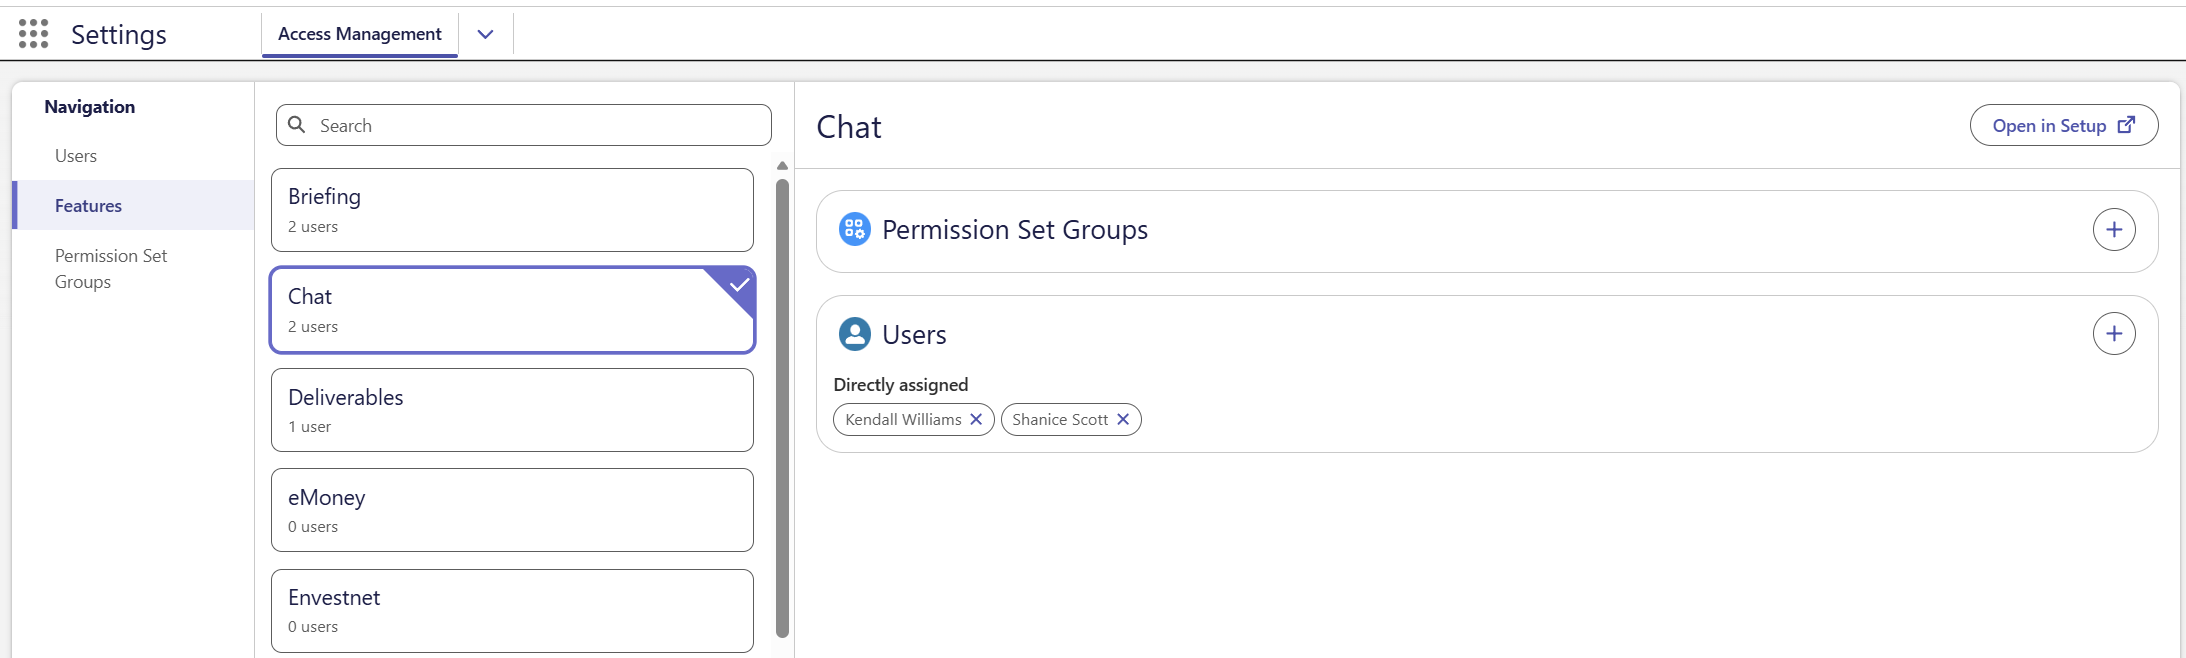Click '1 user' under Deliverables
Image resolution: width=2186 pixels, height=658 pixels.
pyautogui.click(x=310, y=427)
